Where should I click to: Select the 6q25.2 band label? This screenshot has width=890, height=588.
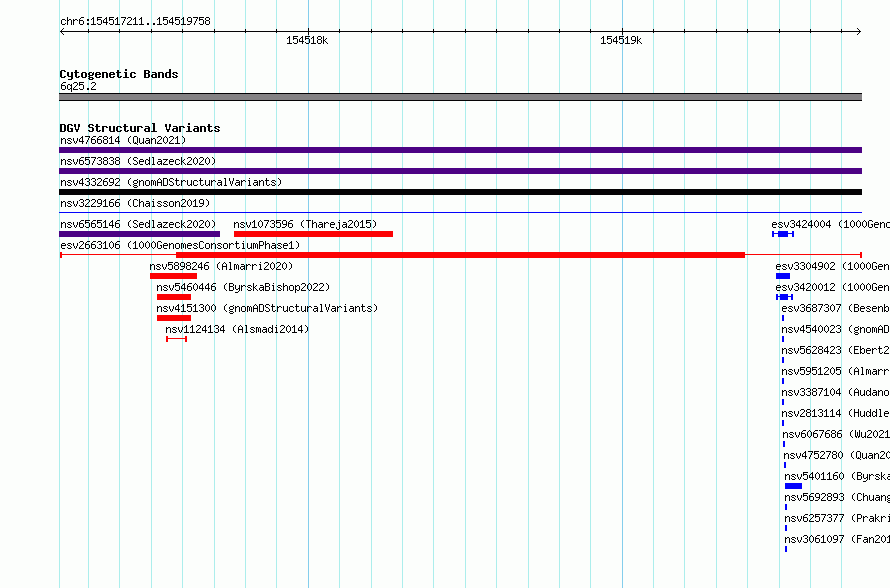(78, 86)
